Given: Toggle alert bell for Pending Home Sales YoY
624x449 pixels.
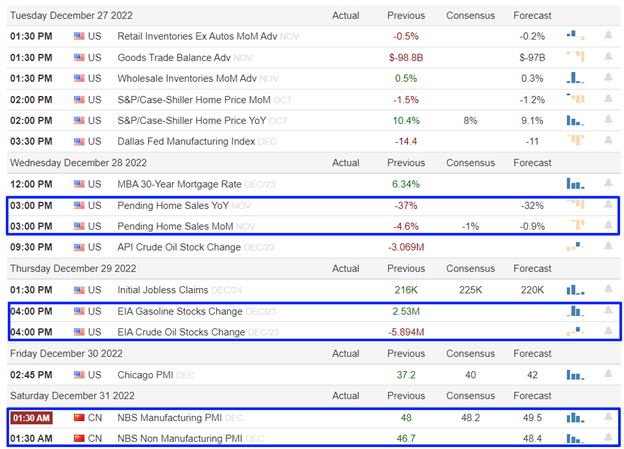Looking at the screenshot, I should (607, 205).
